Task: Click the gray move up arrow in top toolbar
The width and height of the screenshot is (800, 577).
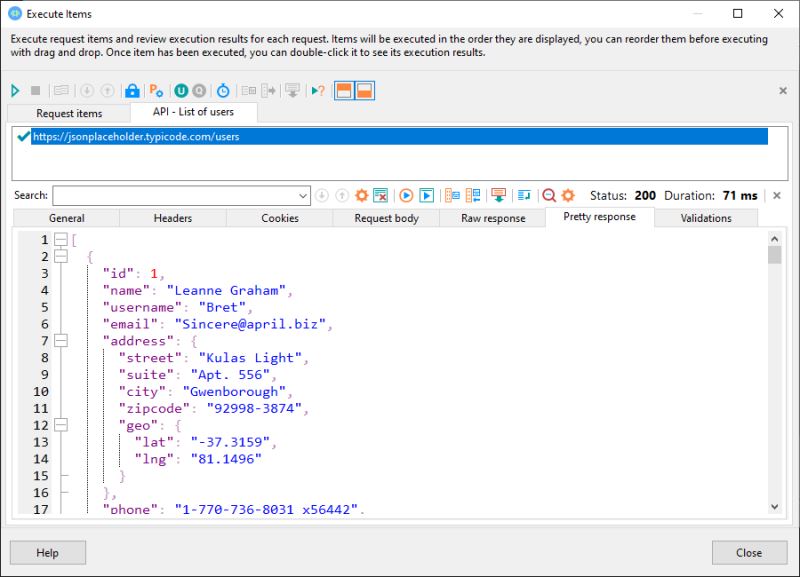Action: (x=107, y=91)
